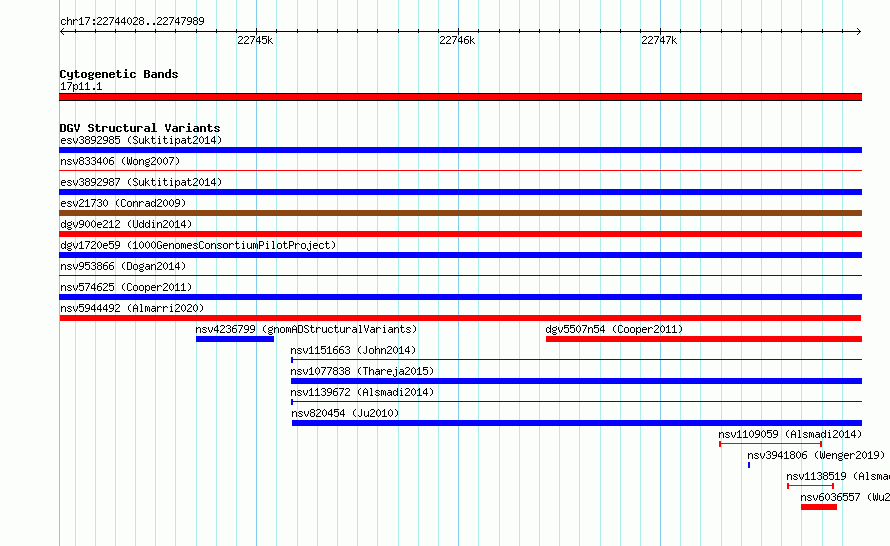Open the DGV Structural Variants track heading
890x546 pixels.
140,128
